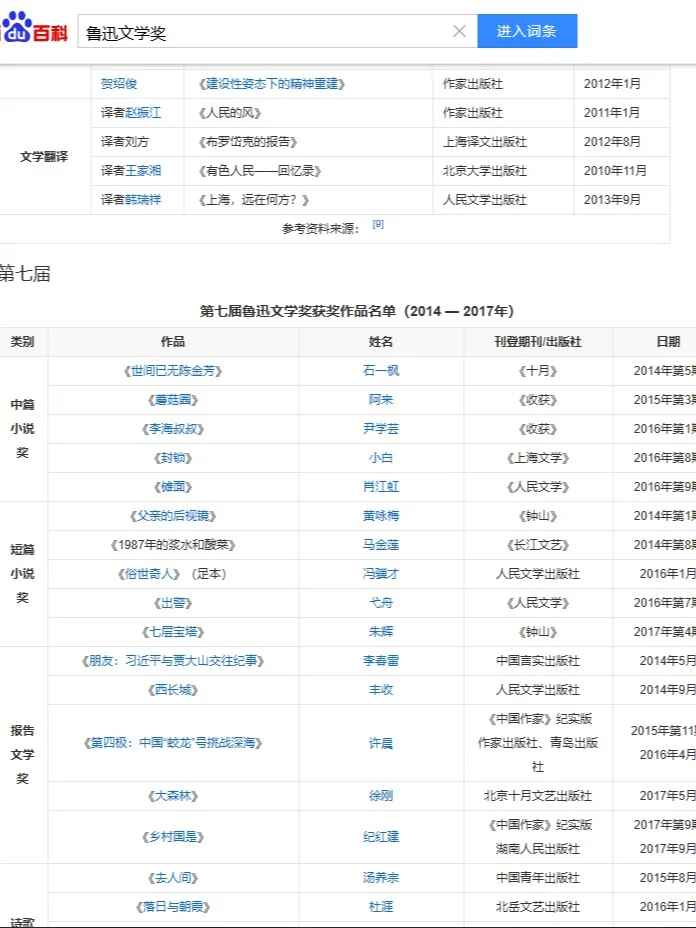Click the 刊登期刊/出版社 column header
The image size is (696, 928).
538,342
